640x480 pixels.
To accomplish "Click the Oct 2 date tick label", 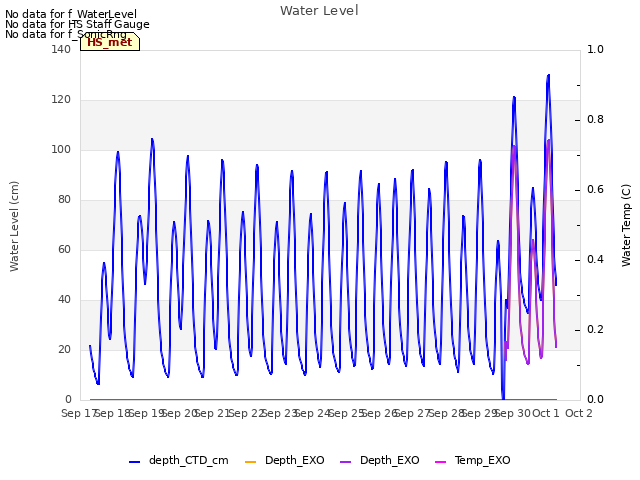I will click(579, 413).
